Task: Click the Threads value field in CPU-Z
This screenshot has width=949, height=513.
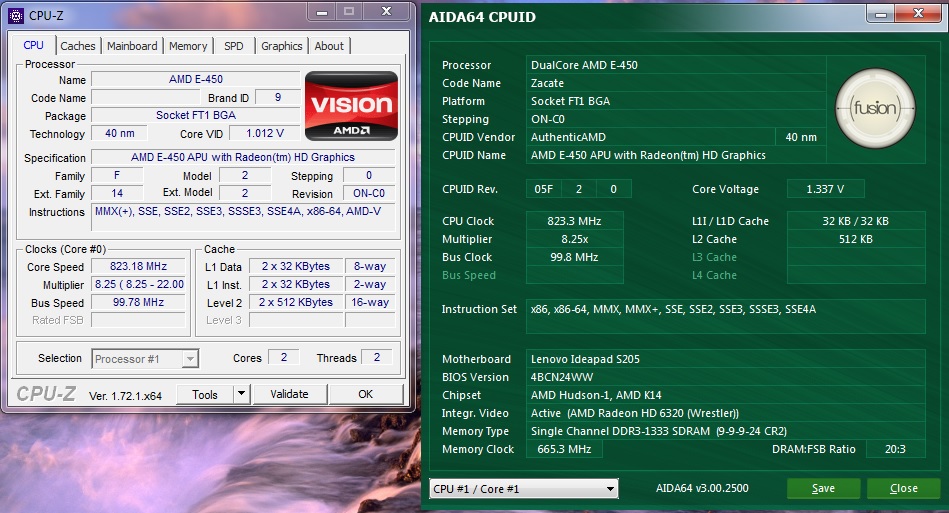Action: (376, 358)
